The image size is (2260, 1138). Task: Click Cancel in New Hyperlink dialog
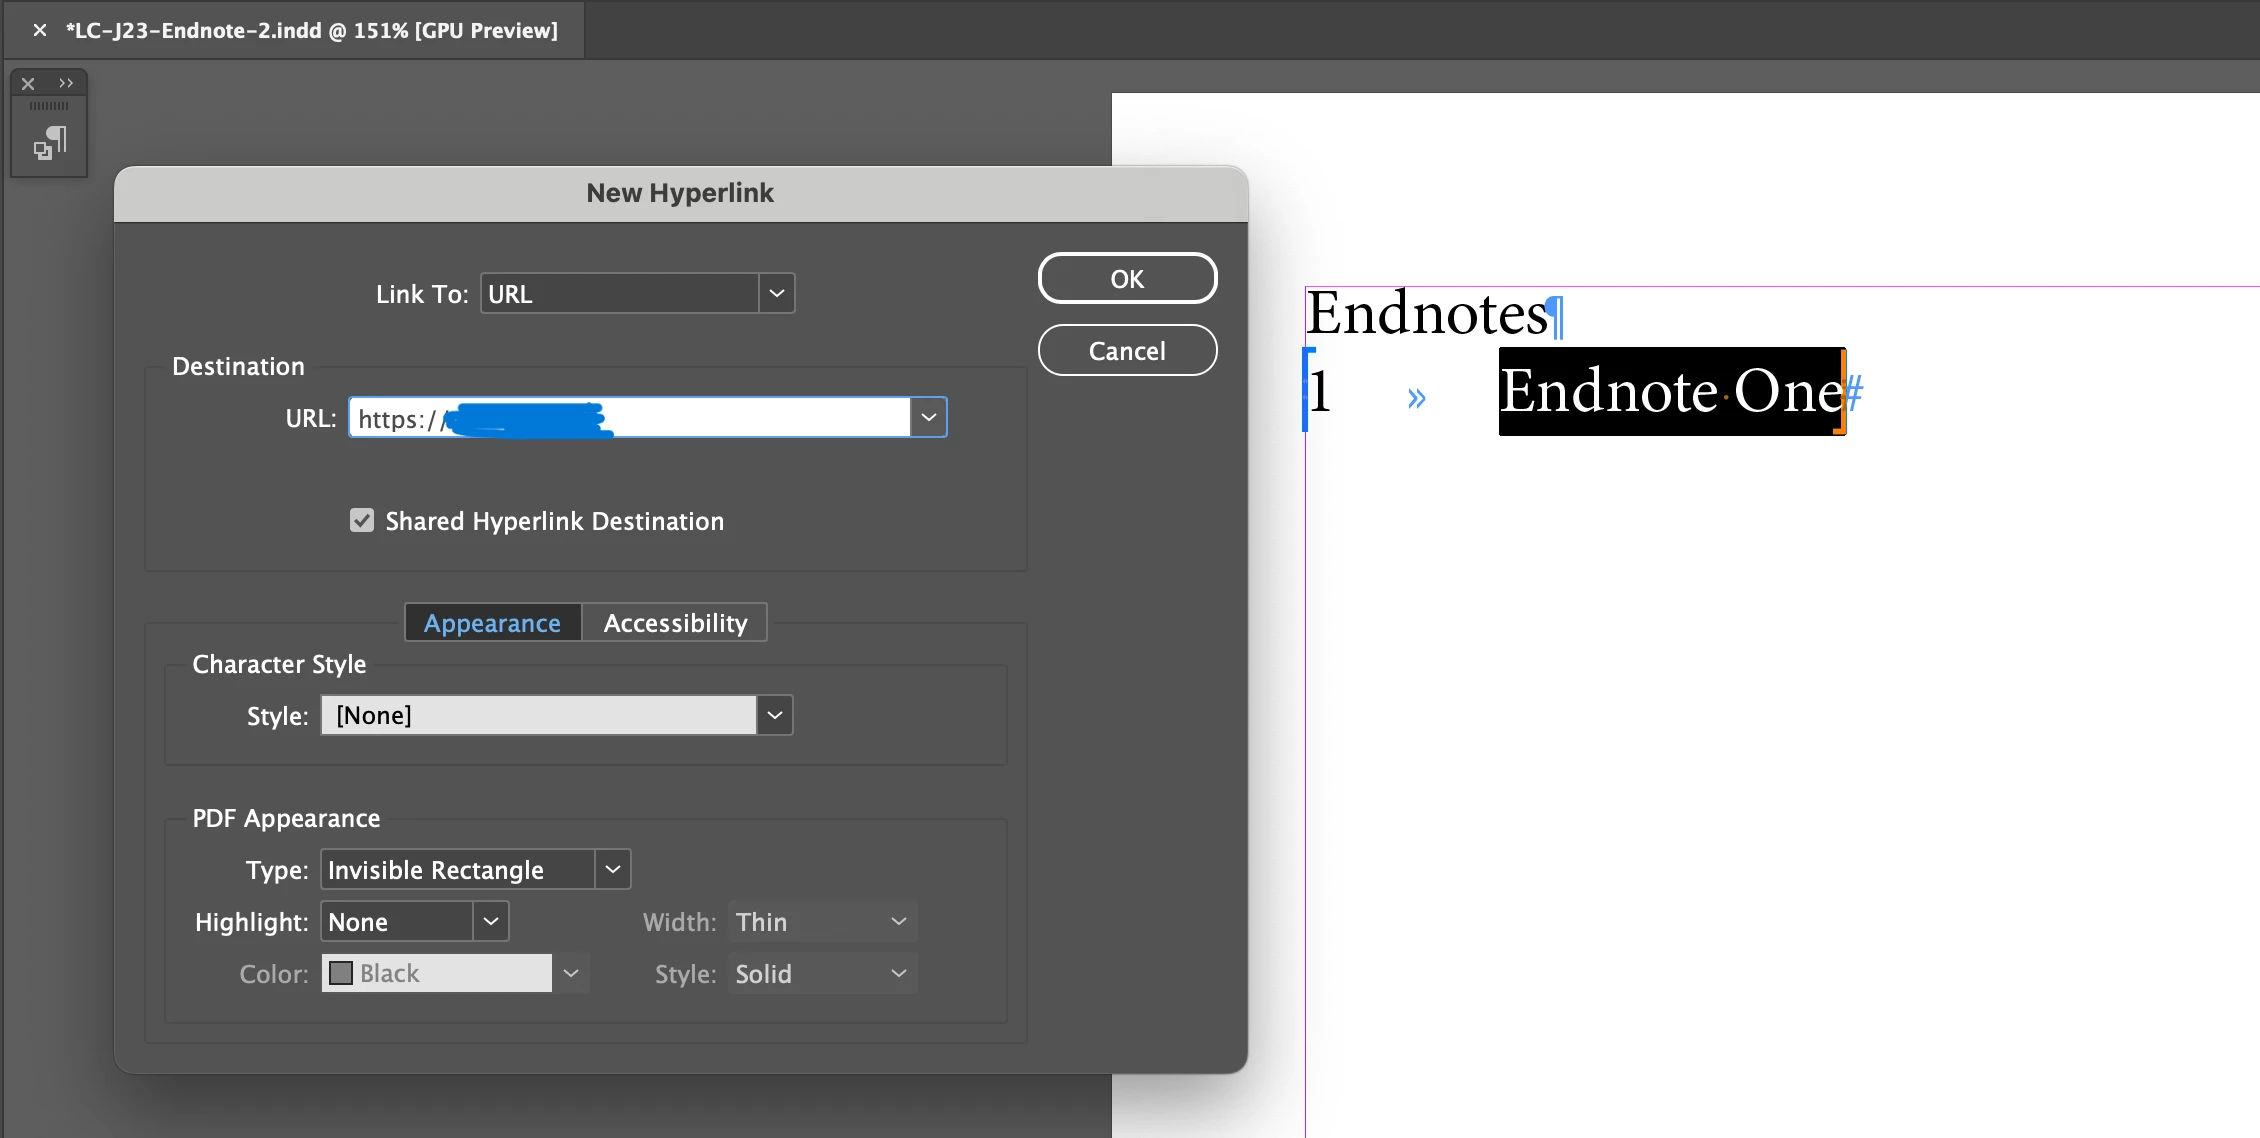click(x=1127, y=351)
